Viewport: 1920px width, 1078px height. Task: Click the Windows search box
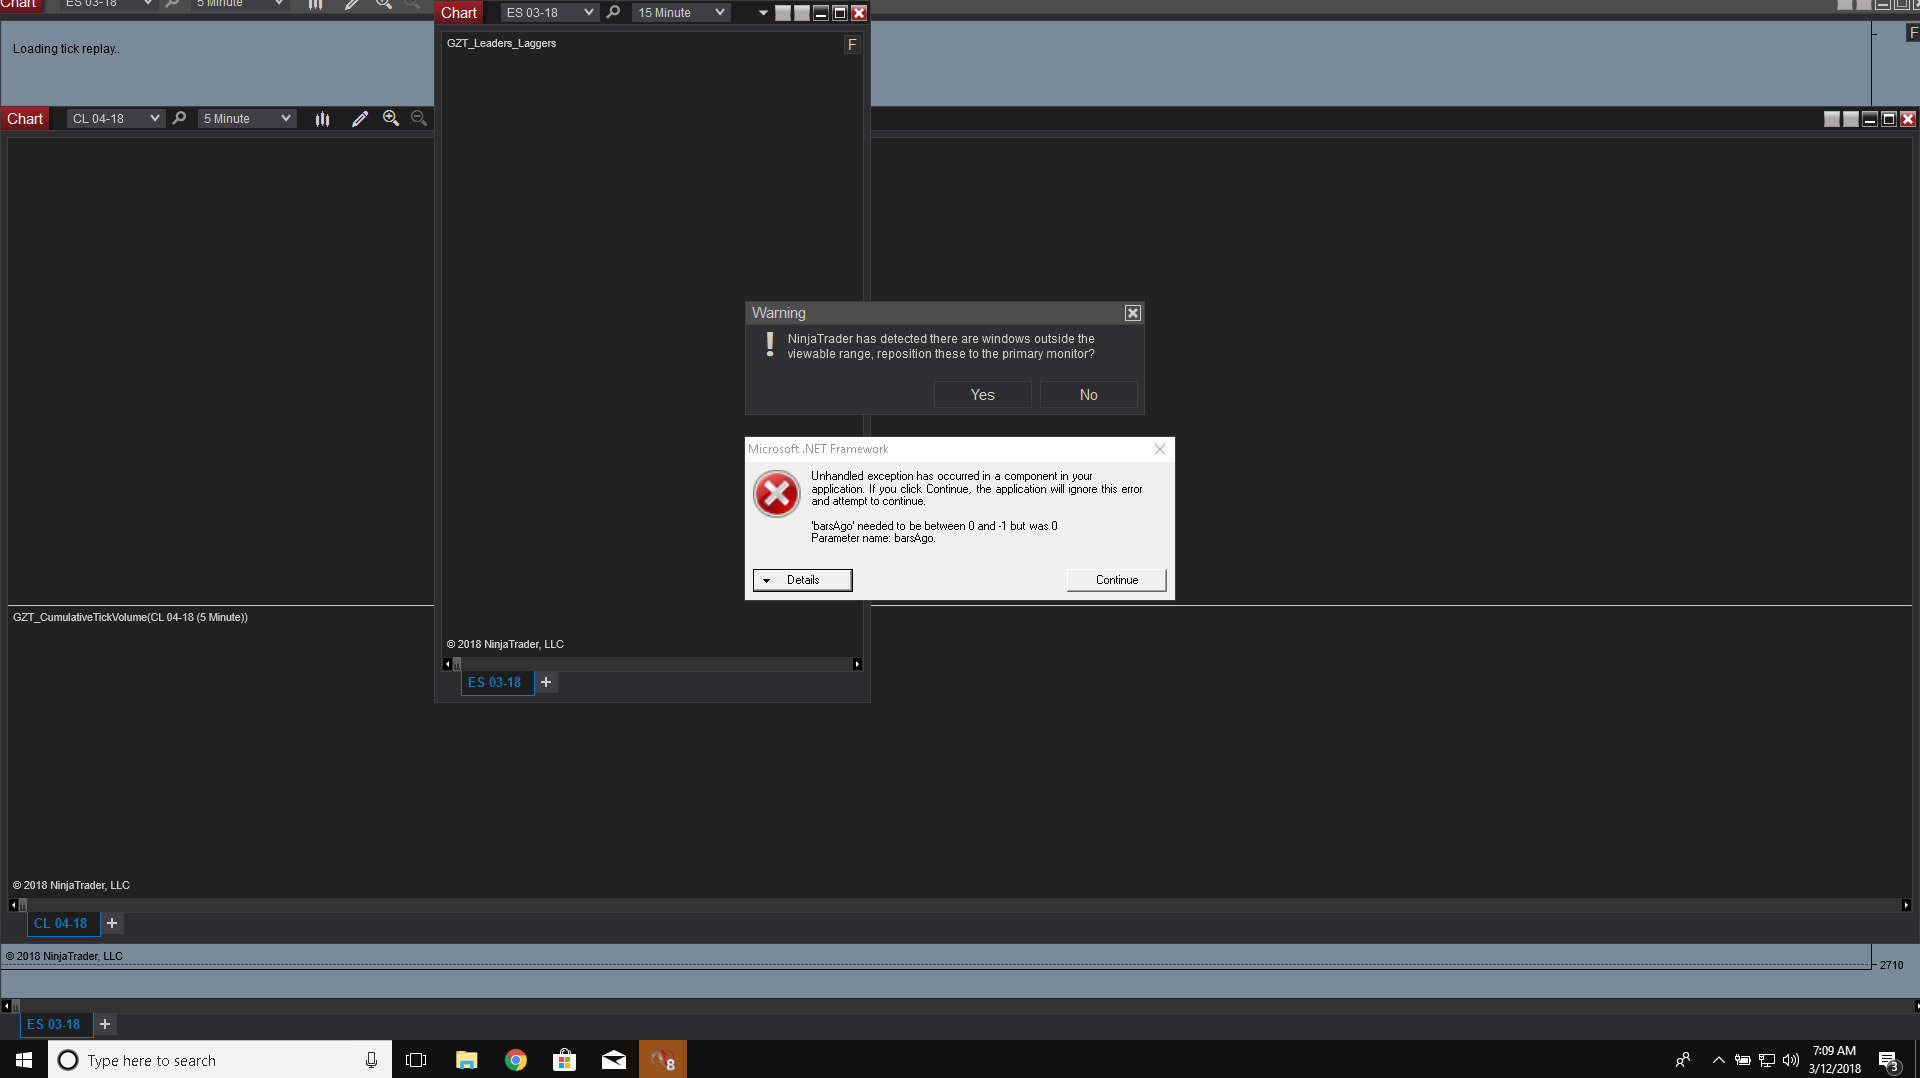[x=220, y=1060]
